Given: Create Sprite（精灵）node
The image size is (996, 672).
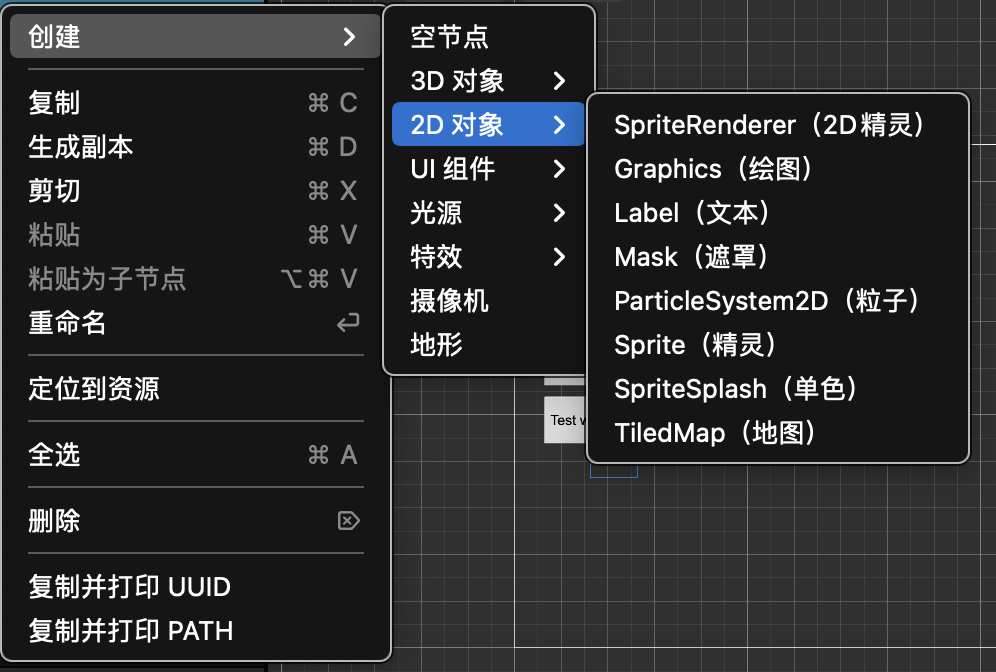Looking at the screenshot, I should 778,345.
